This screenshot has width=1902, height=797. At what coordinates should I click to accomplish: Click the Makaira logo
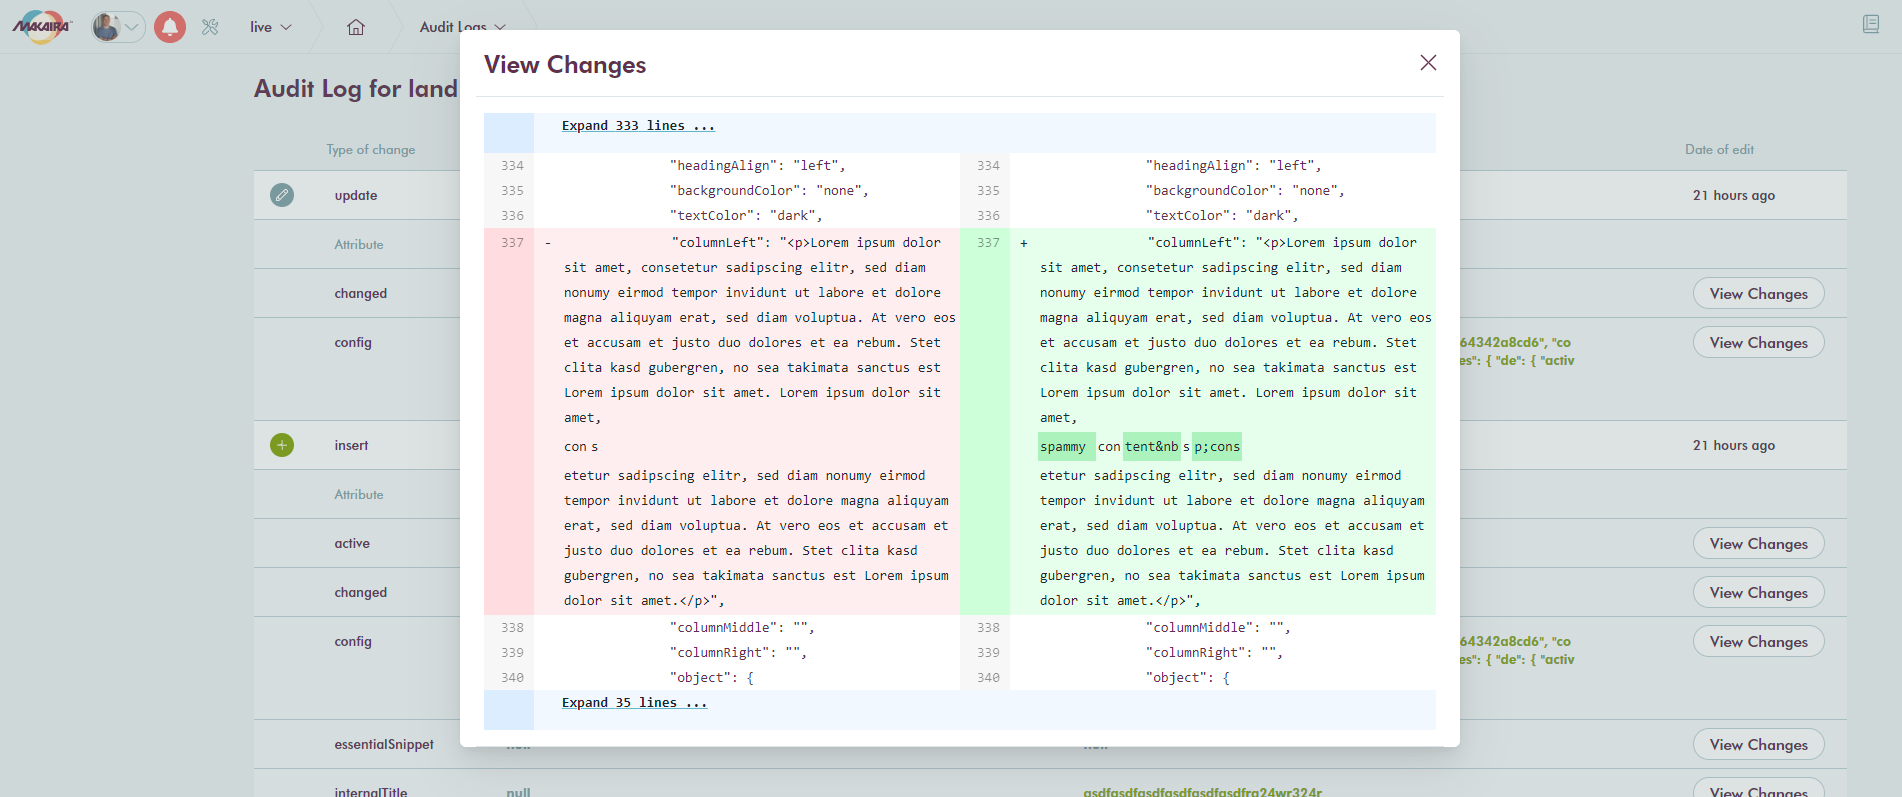point(41,27)
